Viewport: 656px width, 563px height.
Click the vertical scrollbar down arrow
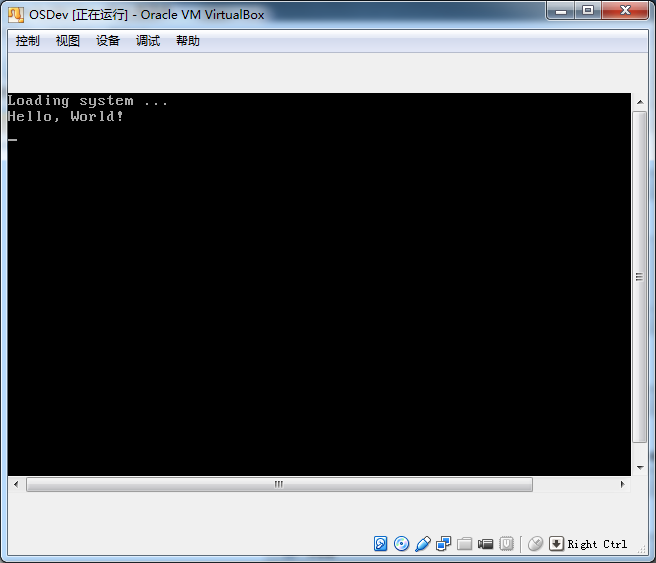tap(640, 467)
